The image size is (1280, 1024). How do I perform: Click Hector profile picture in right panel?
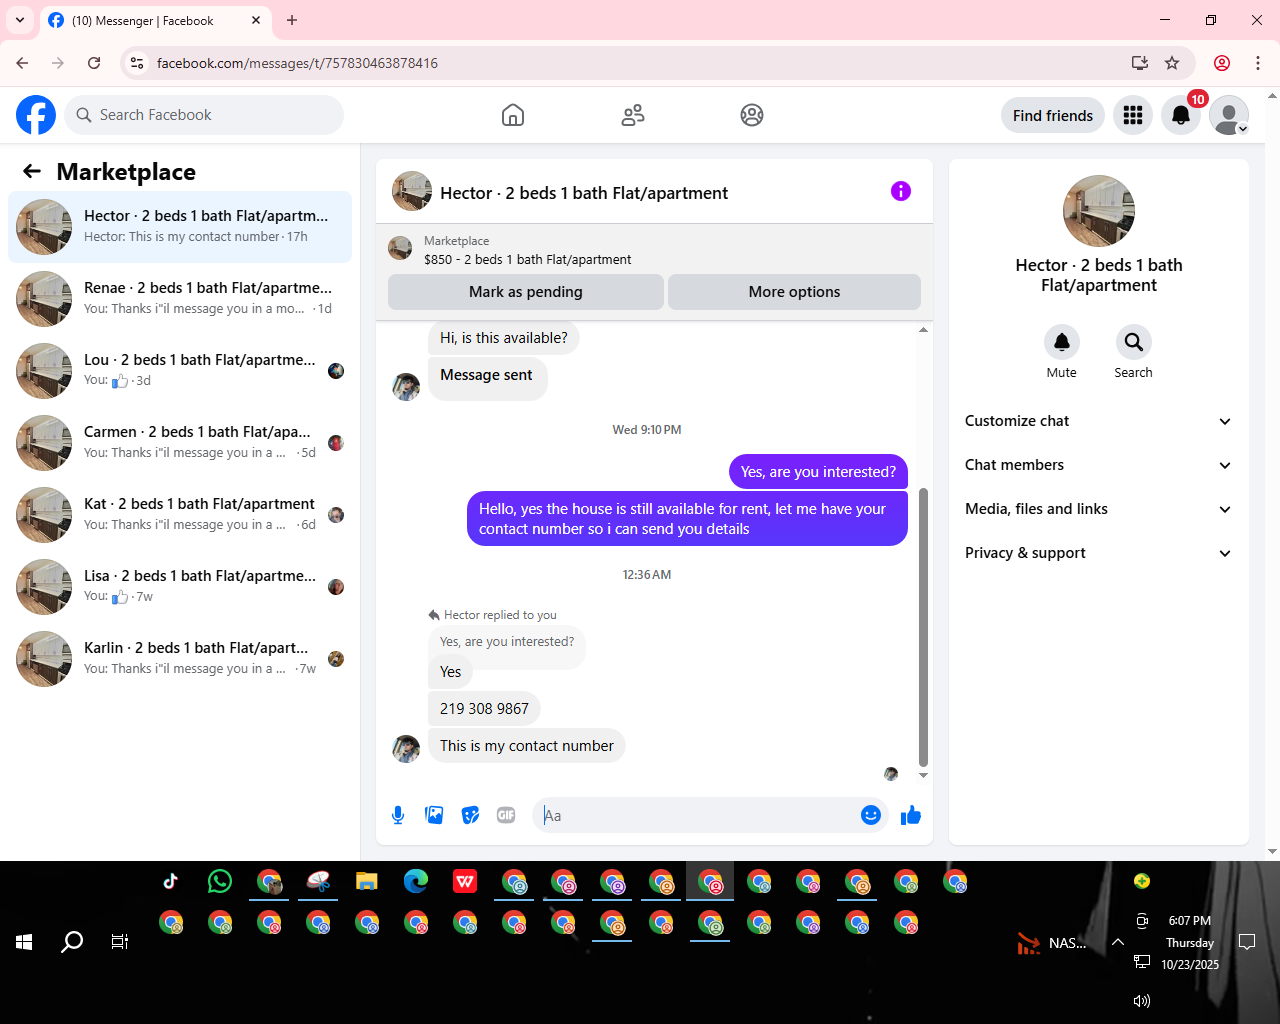point(1099,211)
